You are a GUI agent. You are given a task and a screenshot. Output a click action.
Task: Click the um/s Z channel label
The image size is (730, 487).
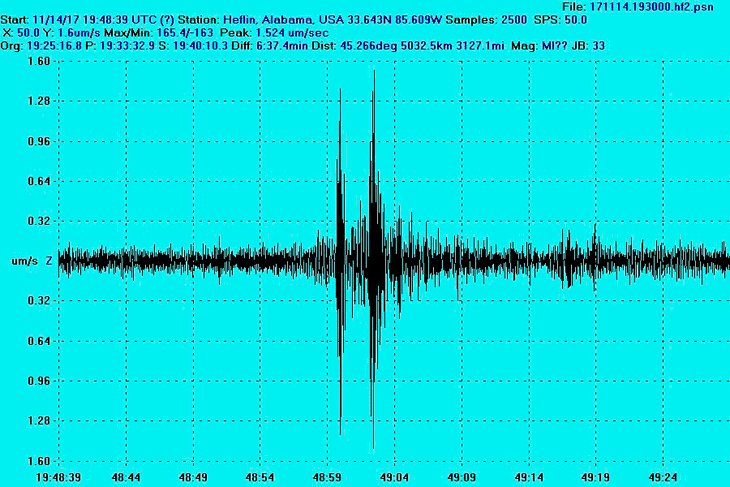[x=32, y=261]
